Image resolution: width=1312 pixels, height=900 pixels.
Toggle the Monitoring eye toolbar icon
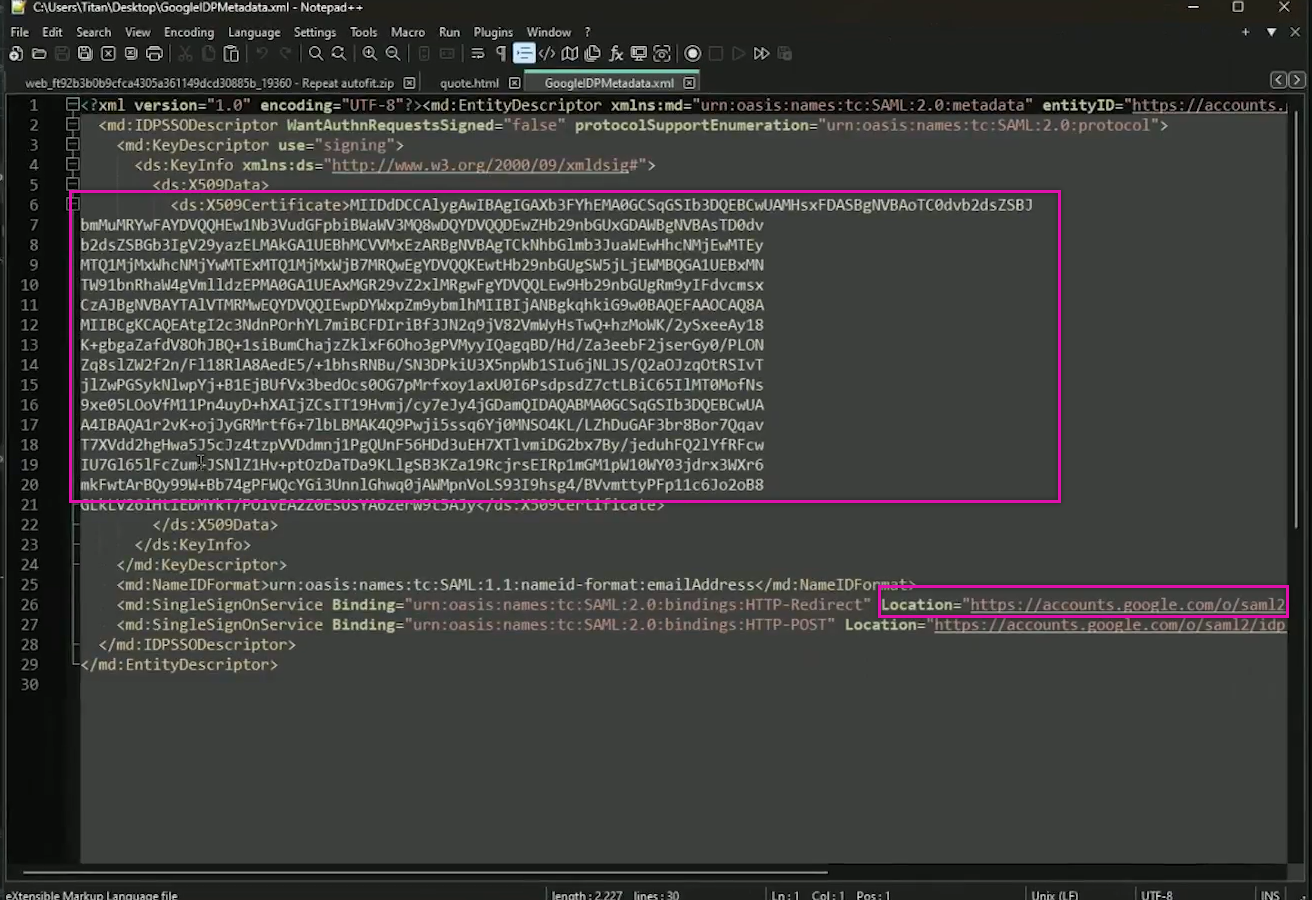click(x=662, y=53)
